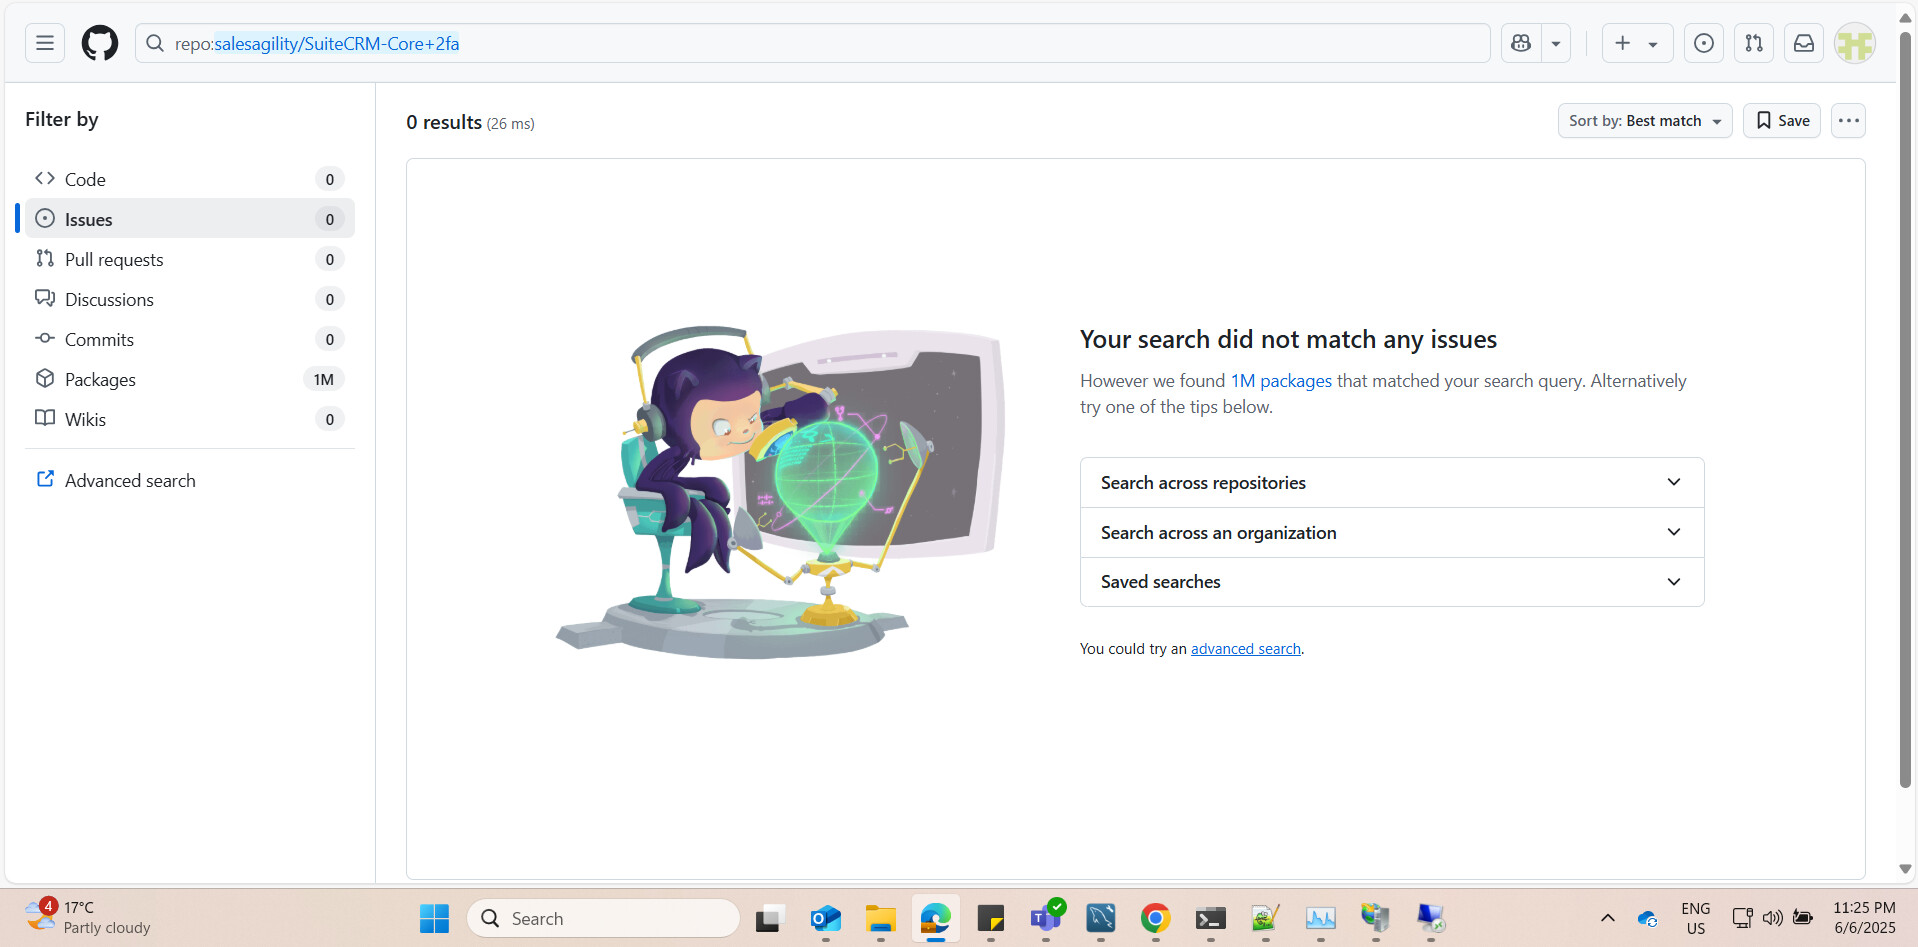Click the Windows taskbar Search box

pos(603,918)
